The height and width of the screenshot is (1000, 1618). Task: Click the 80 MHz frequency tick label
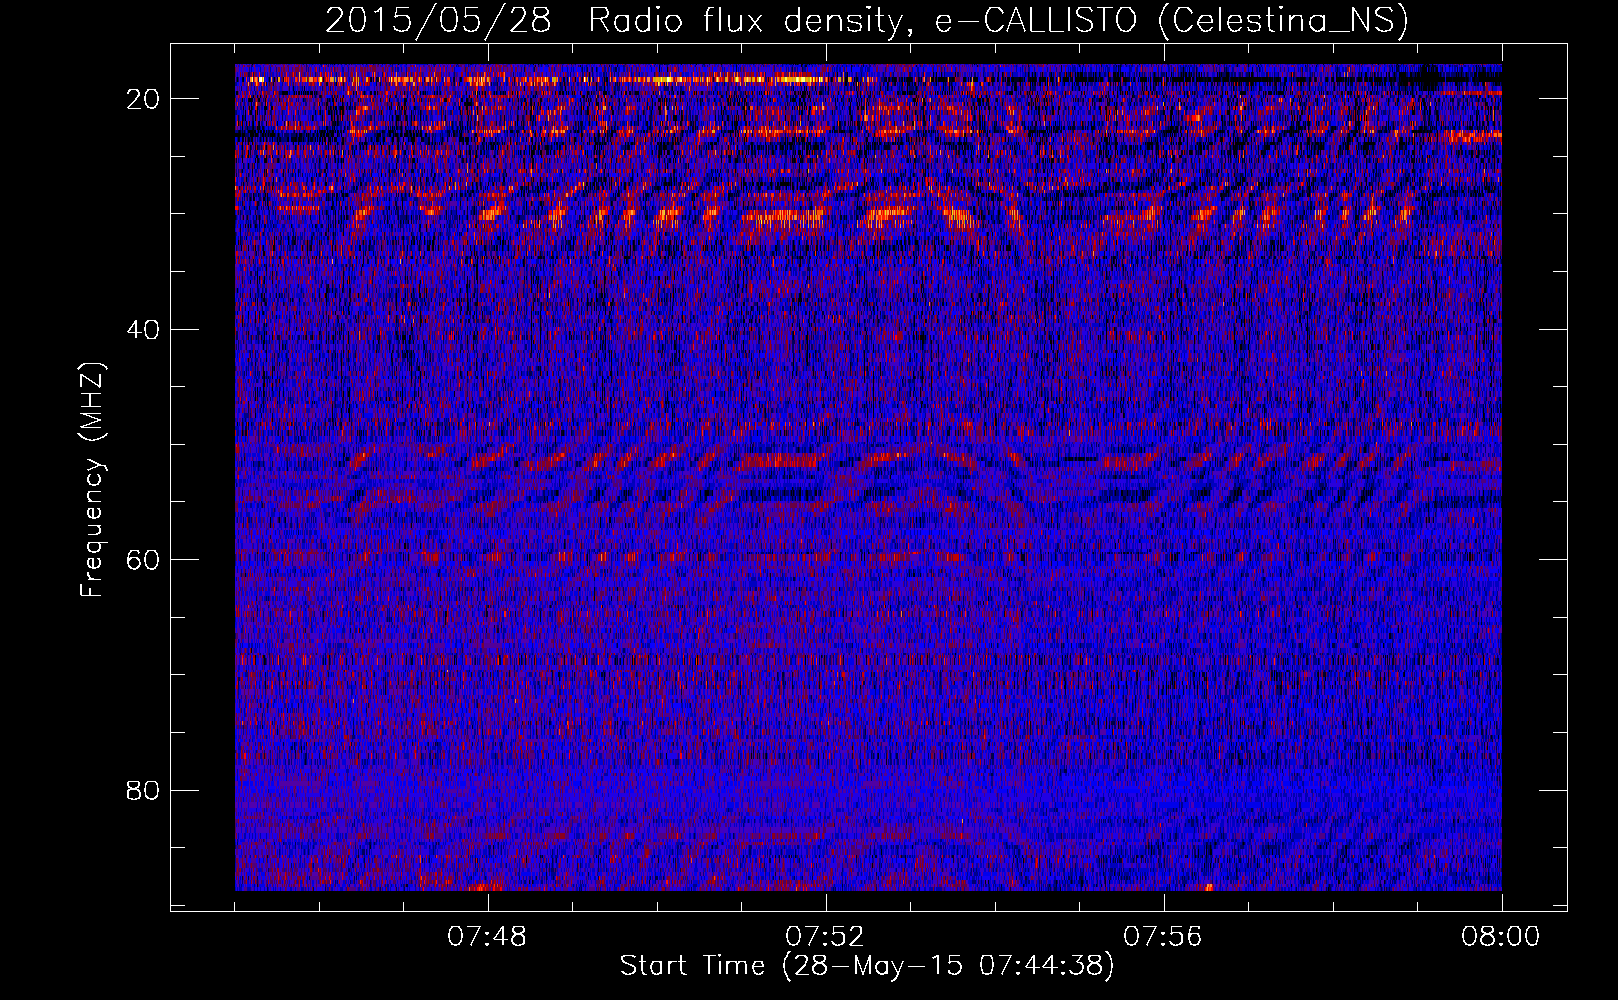point(144,790)
